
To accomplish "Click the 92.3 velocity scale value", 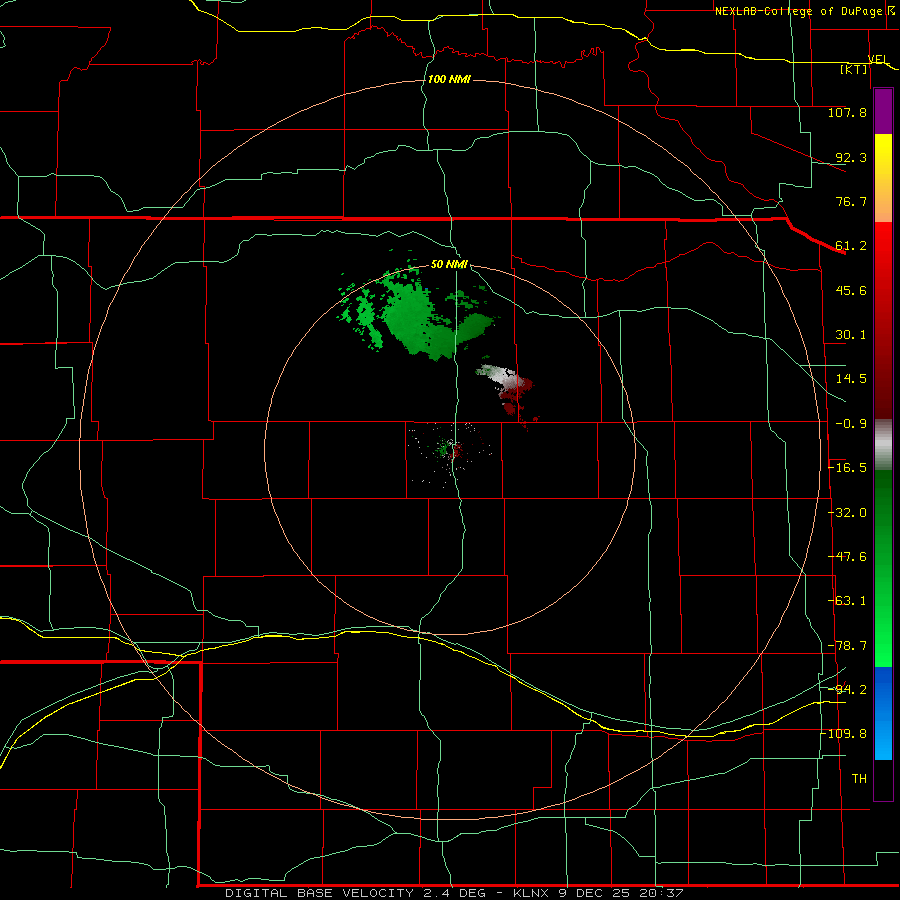I will 851,157.
